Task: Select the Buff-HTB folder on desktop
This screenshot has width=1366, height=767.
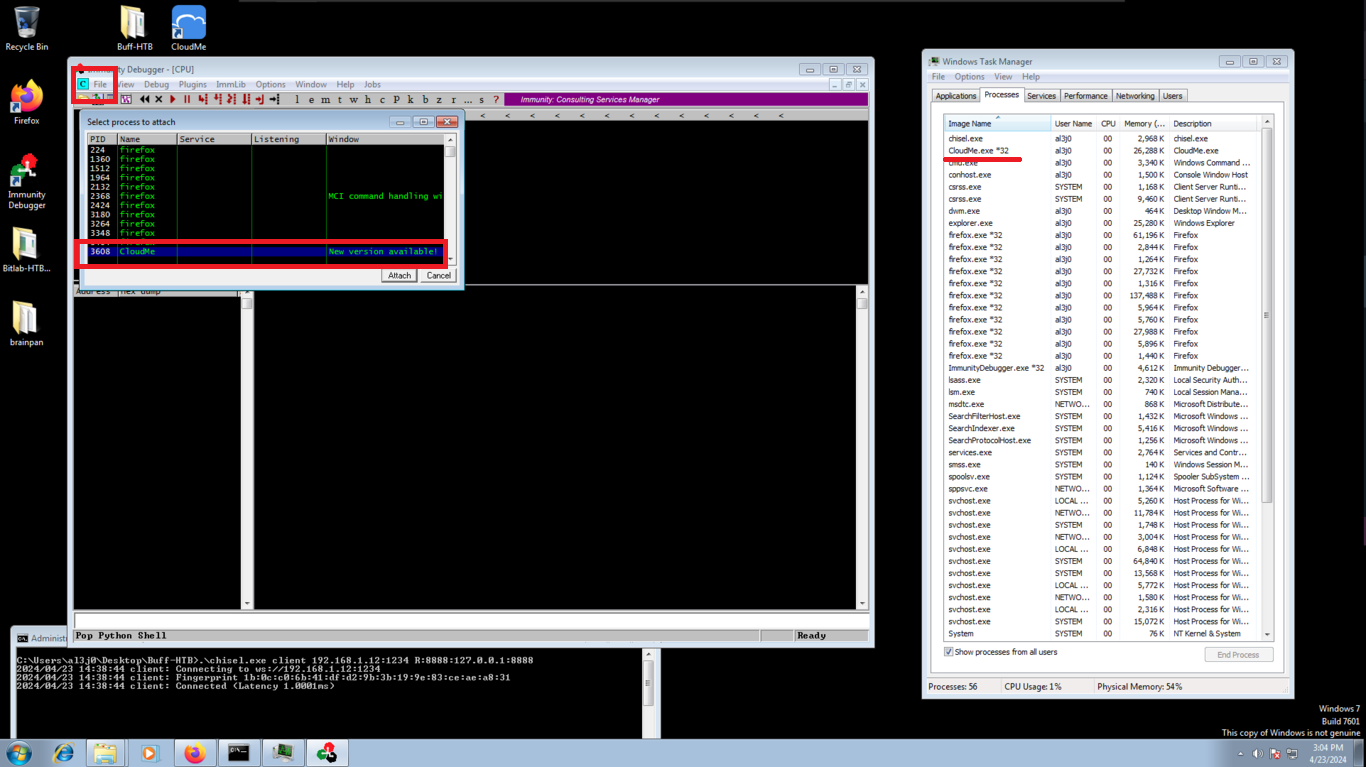Action: [x=134, y=29]
